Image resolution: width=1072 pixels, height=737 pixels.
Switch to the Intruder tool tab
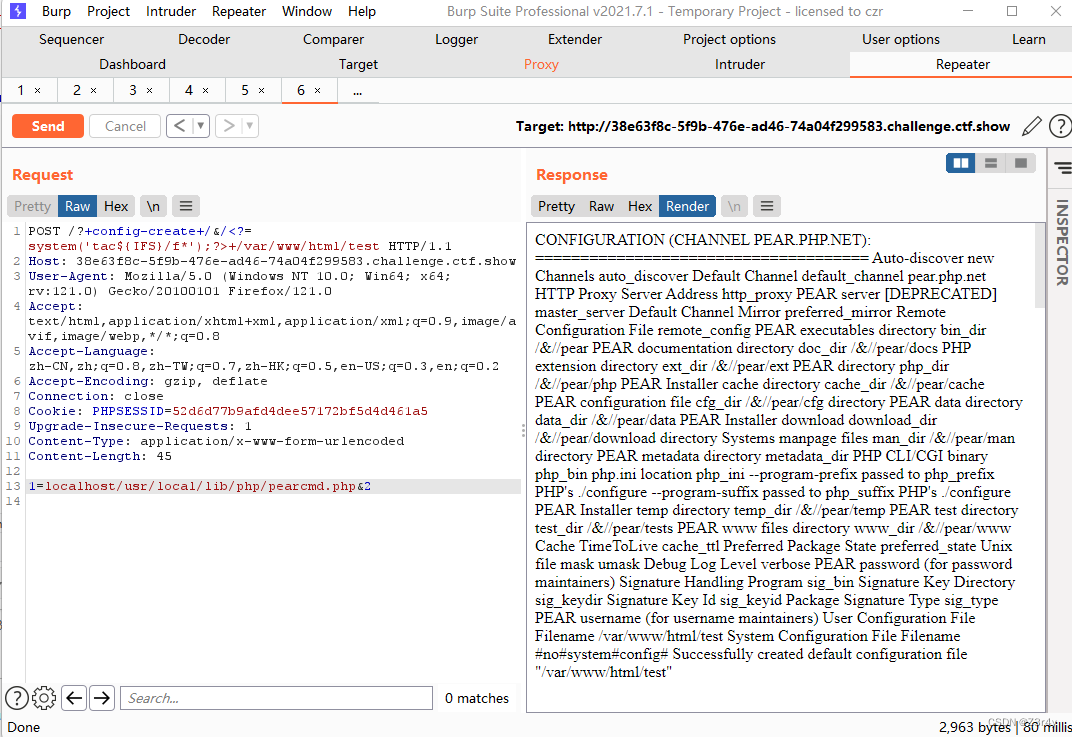coord(740,64)
